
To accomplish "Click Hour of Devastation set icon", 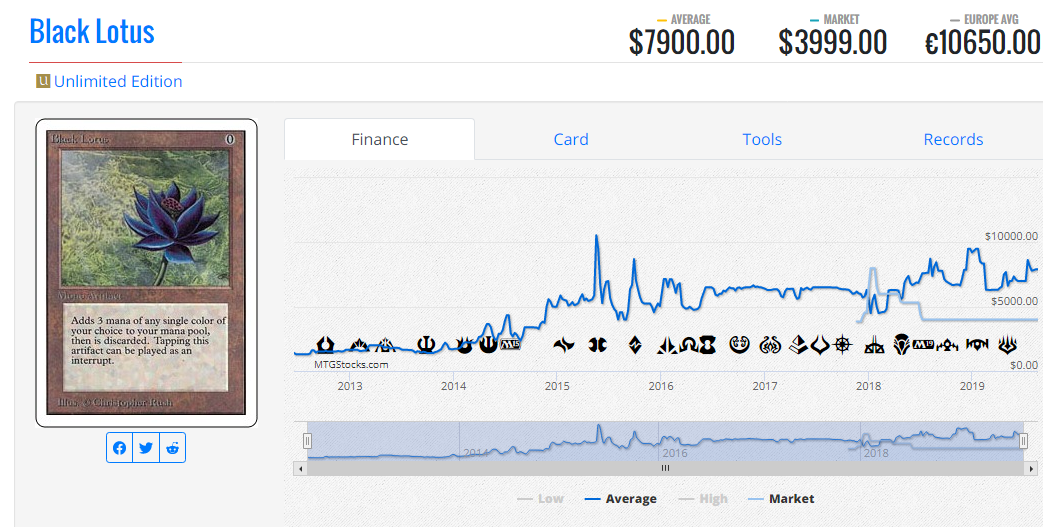I will click(820, 345).
